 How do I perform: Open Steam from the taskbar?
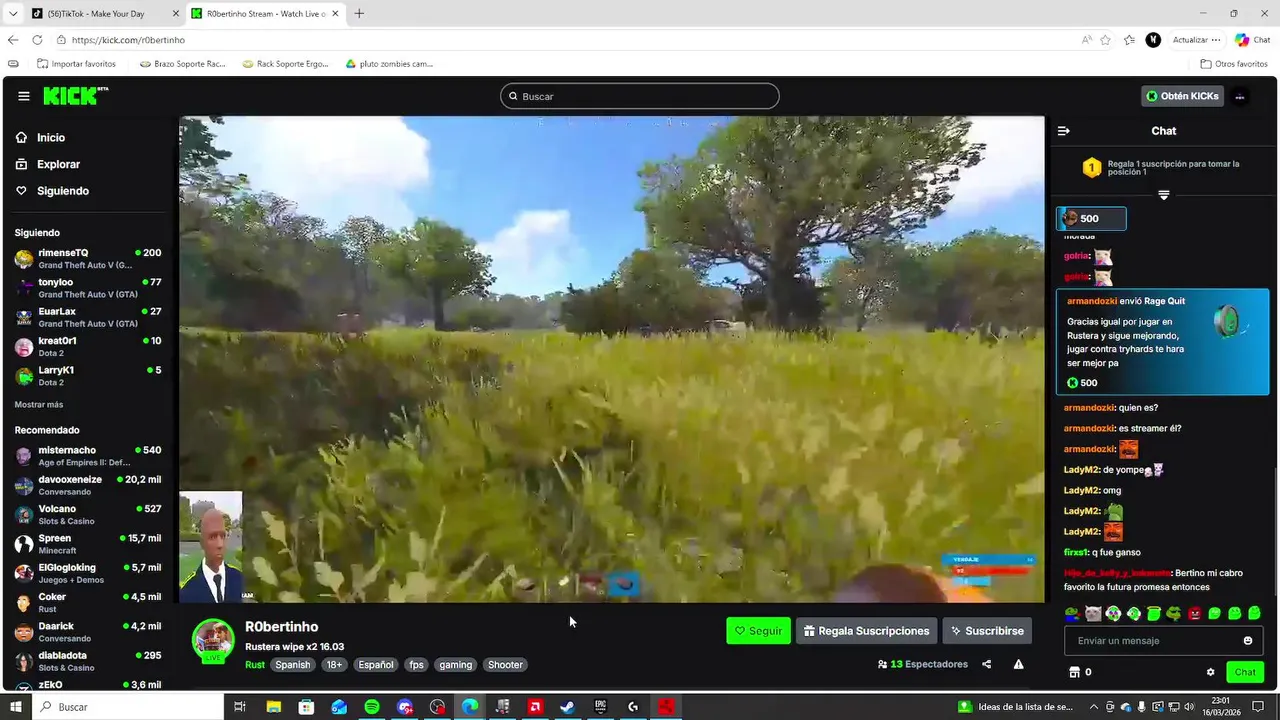click(567, 707)
